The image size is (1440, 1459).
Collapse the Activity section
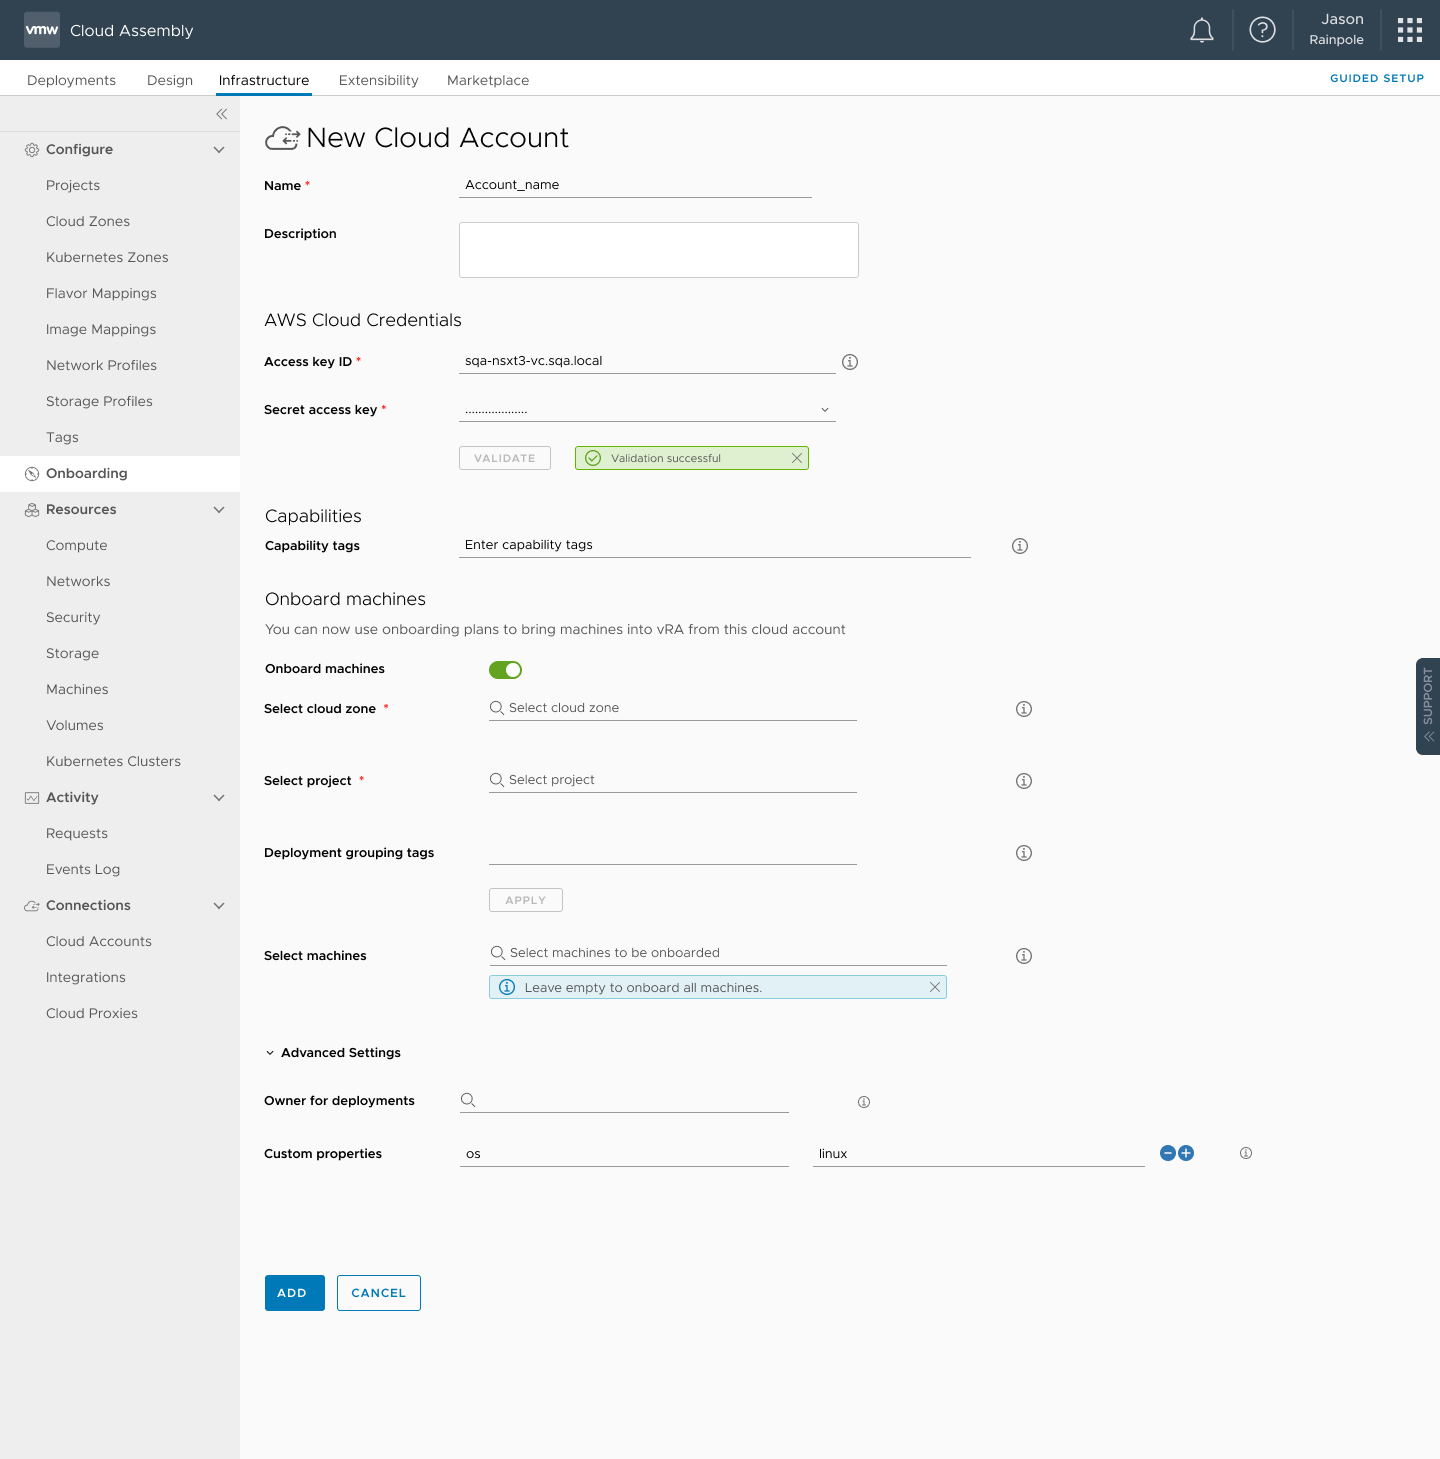[219, 798]
